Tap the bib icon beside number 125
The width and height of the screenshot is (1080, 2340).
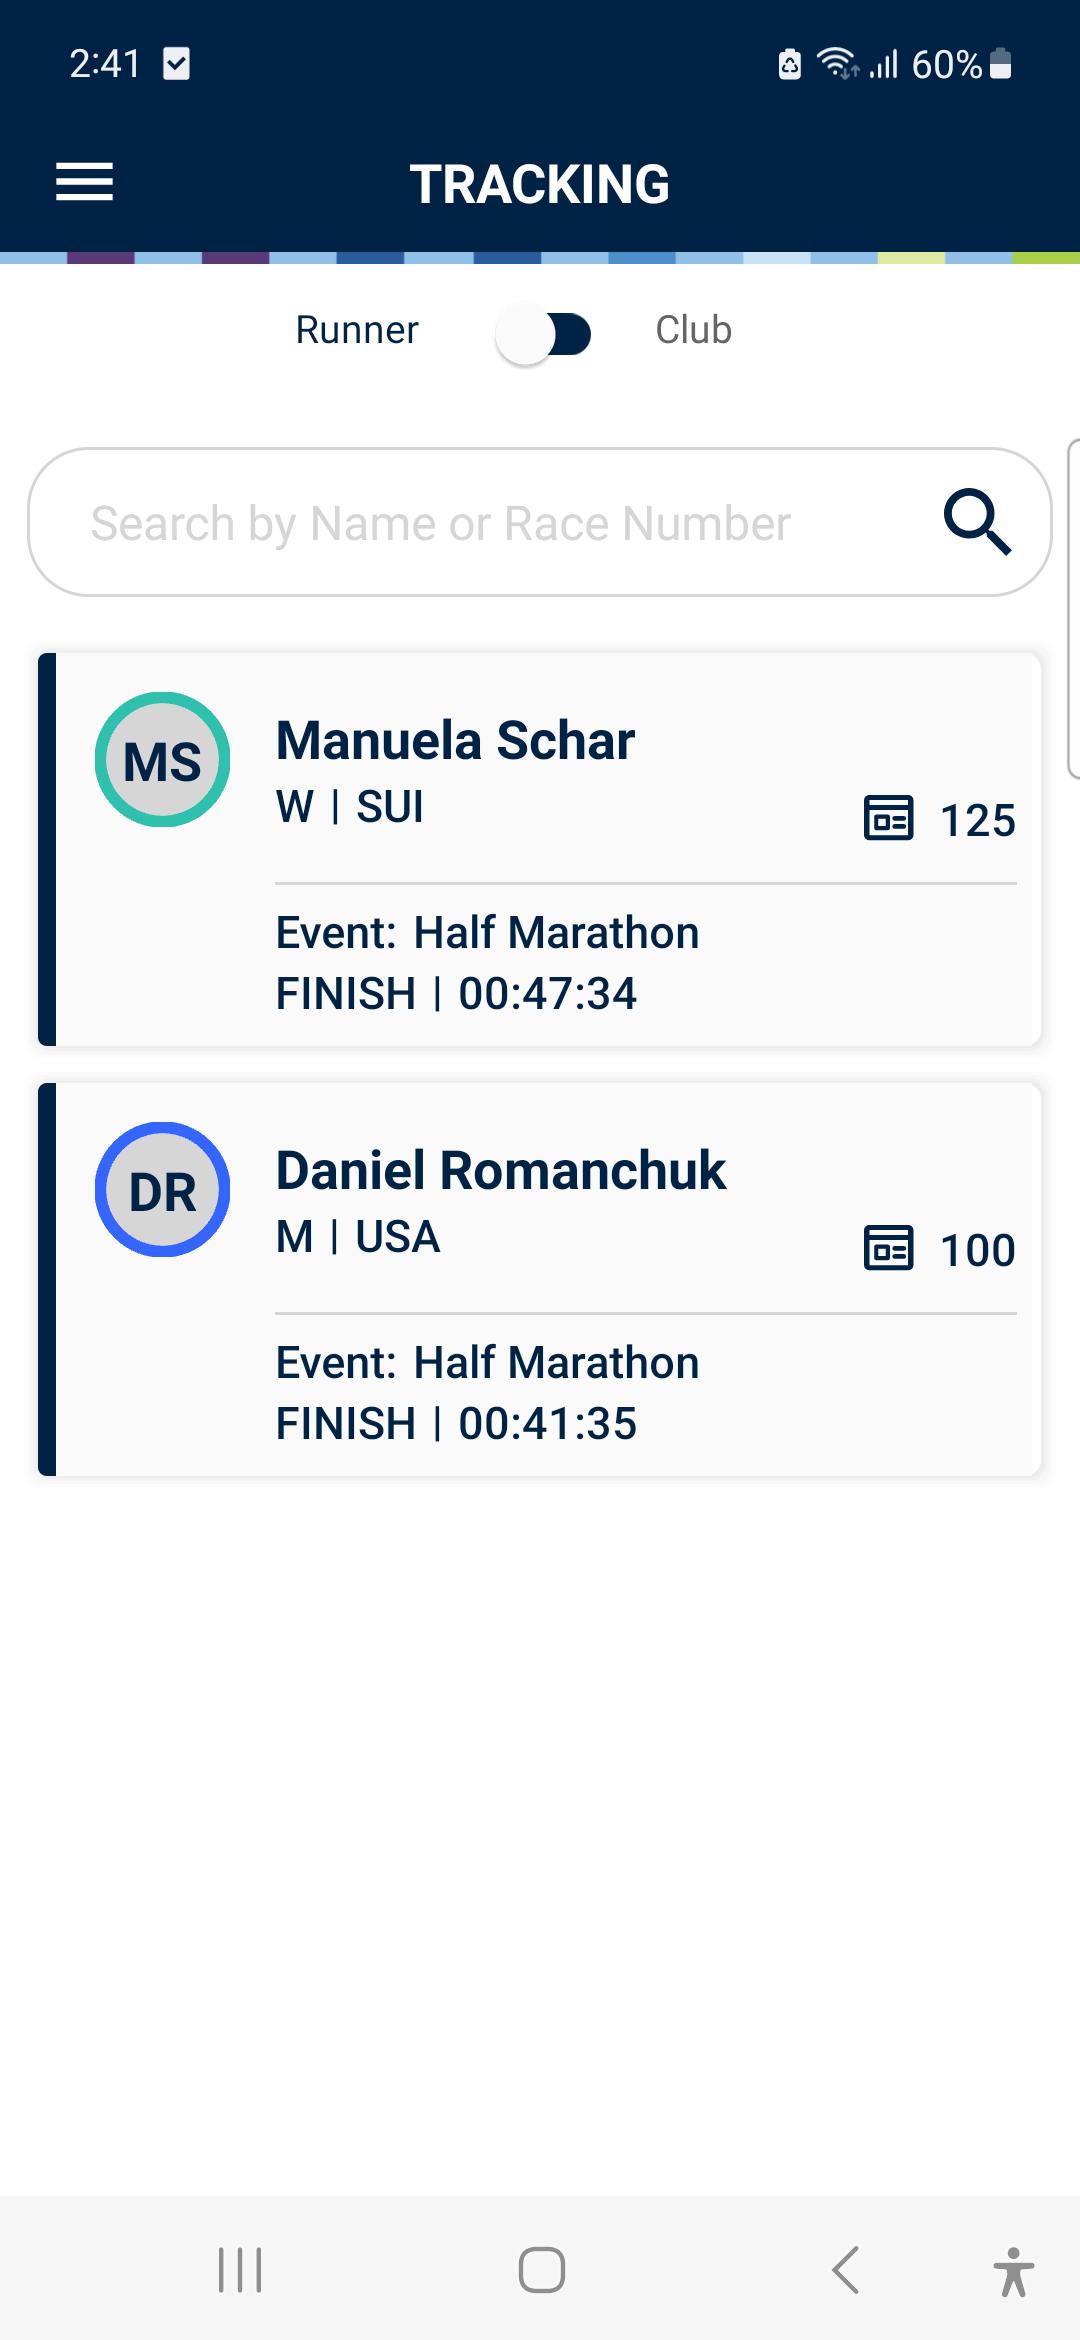(888, 819)
